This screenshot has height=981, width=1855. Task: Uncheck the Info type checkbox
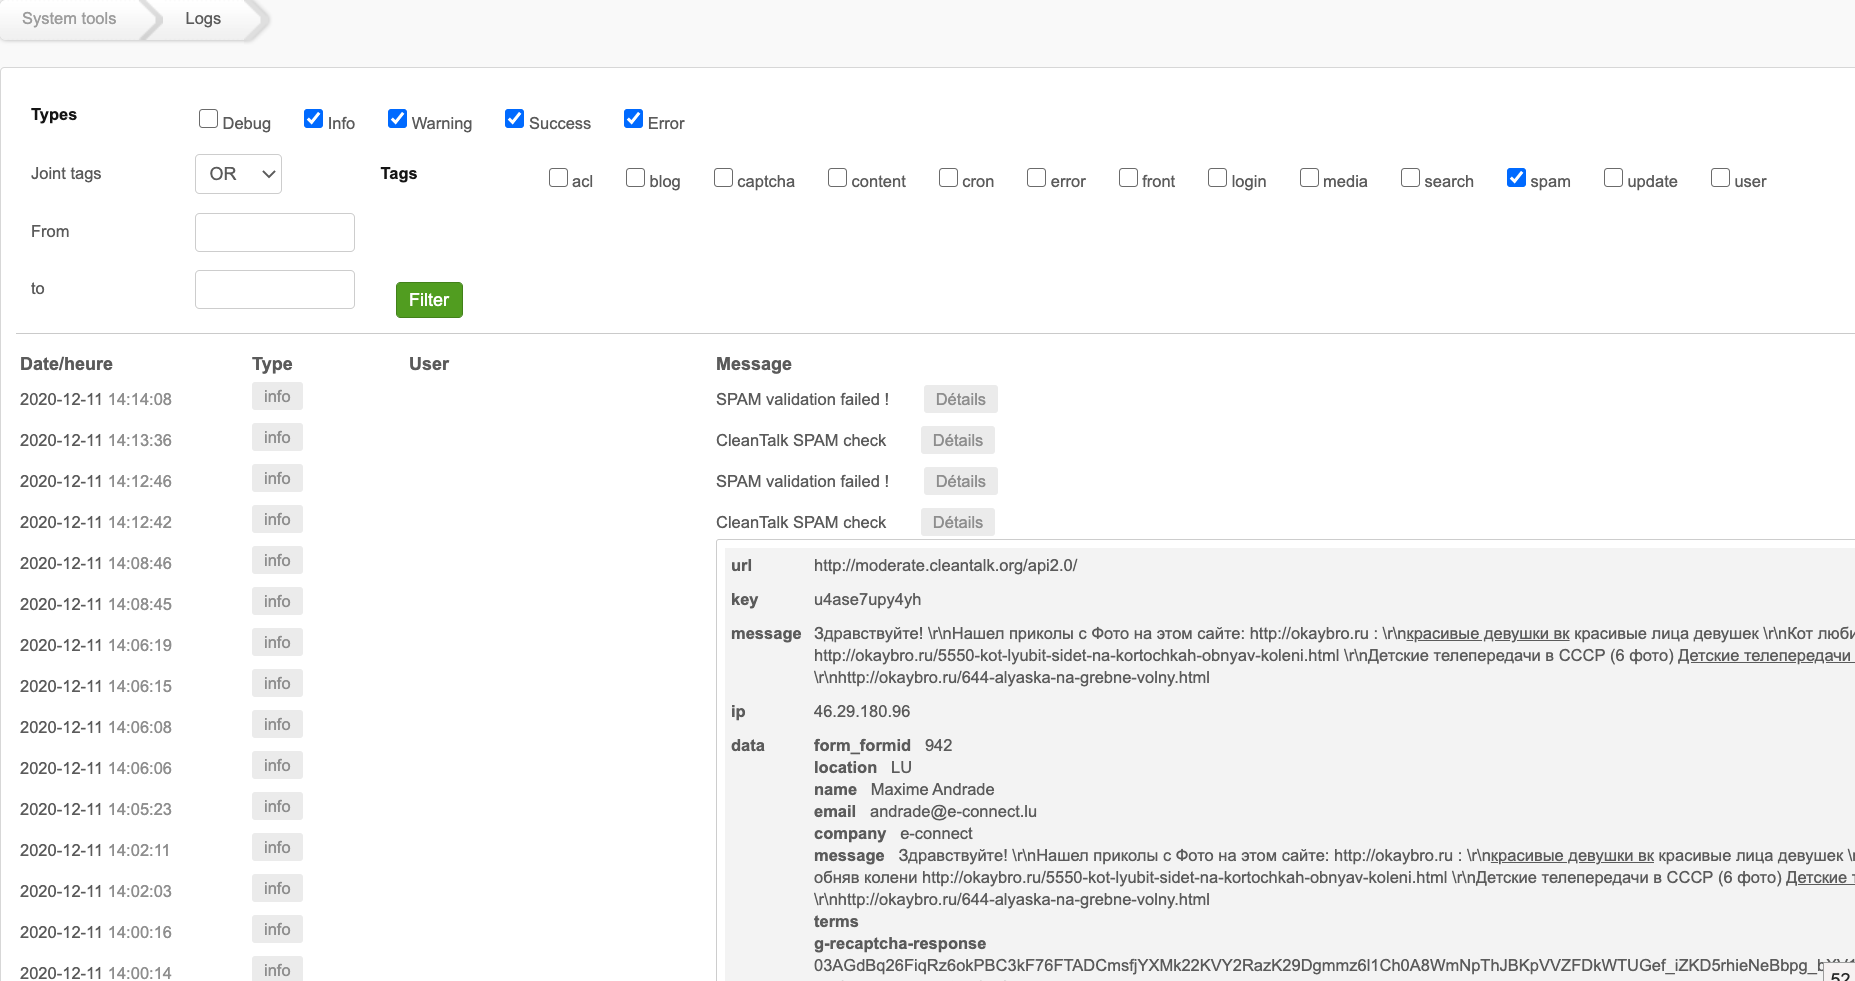(x=313, y=119)
